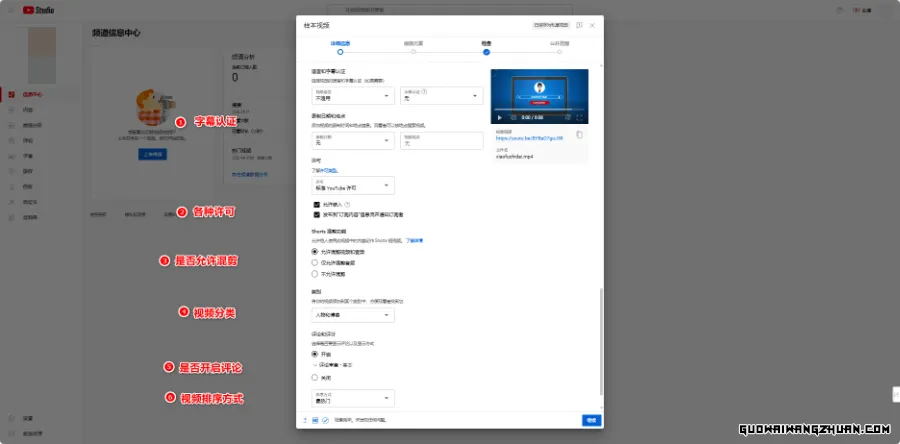Open the hamburger menu beside YouTube Studio logo
The height and width of the screenshot is (444, 900).
11,10
